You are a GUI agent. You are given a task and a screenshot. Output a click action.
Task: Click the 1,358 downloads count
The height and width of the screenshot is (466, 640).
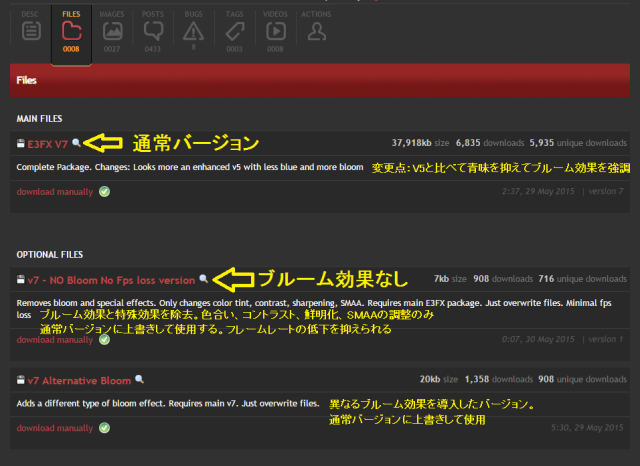499,379
